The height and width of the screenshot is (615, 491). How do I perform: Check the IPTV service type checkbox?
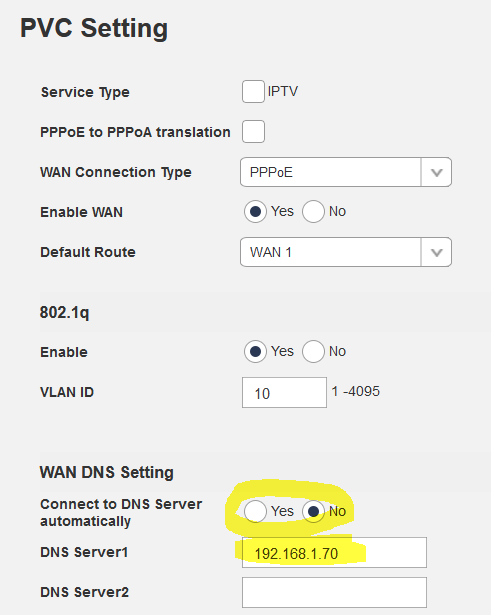click(253, 91)
